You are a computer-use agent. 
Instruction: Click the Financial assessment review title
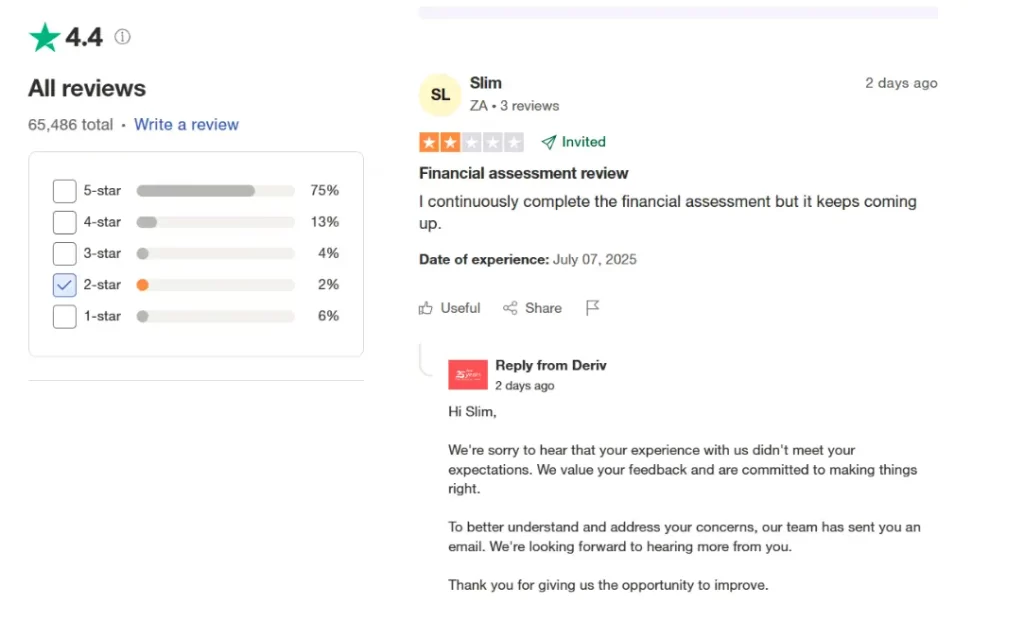[x=523, y=173]
